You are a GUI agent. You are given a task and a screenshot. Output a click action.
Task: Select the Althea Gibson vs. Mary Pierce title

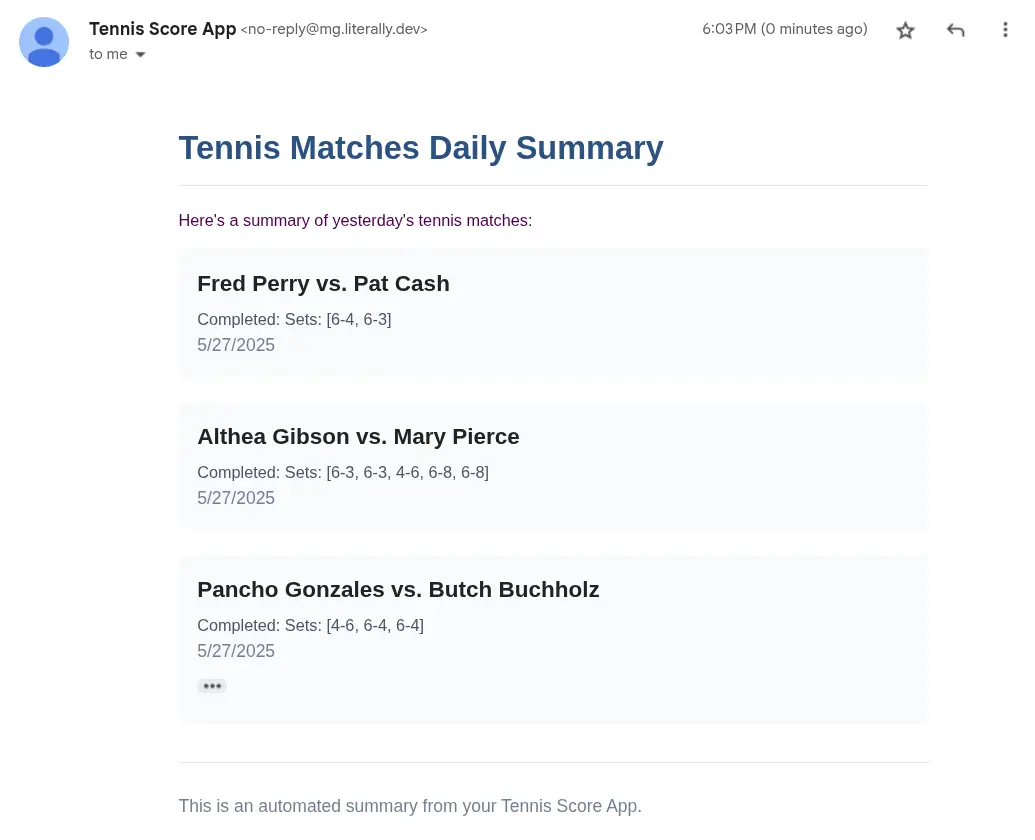pos(358,437)
